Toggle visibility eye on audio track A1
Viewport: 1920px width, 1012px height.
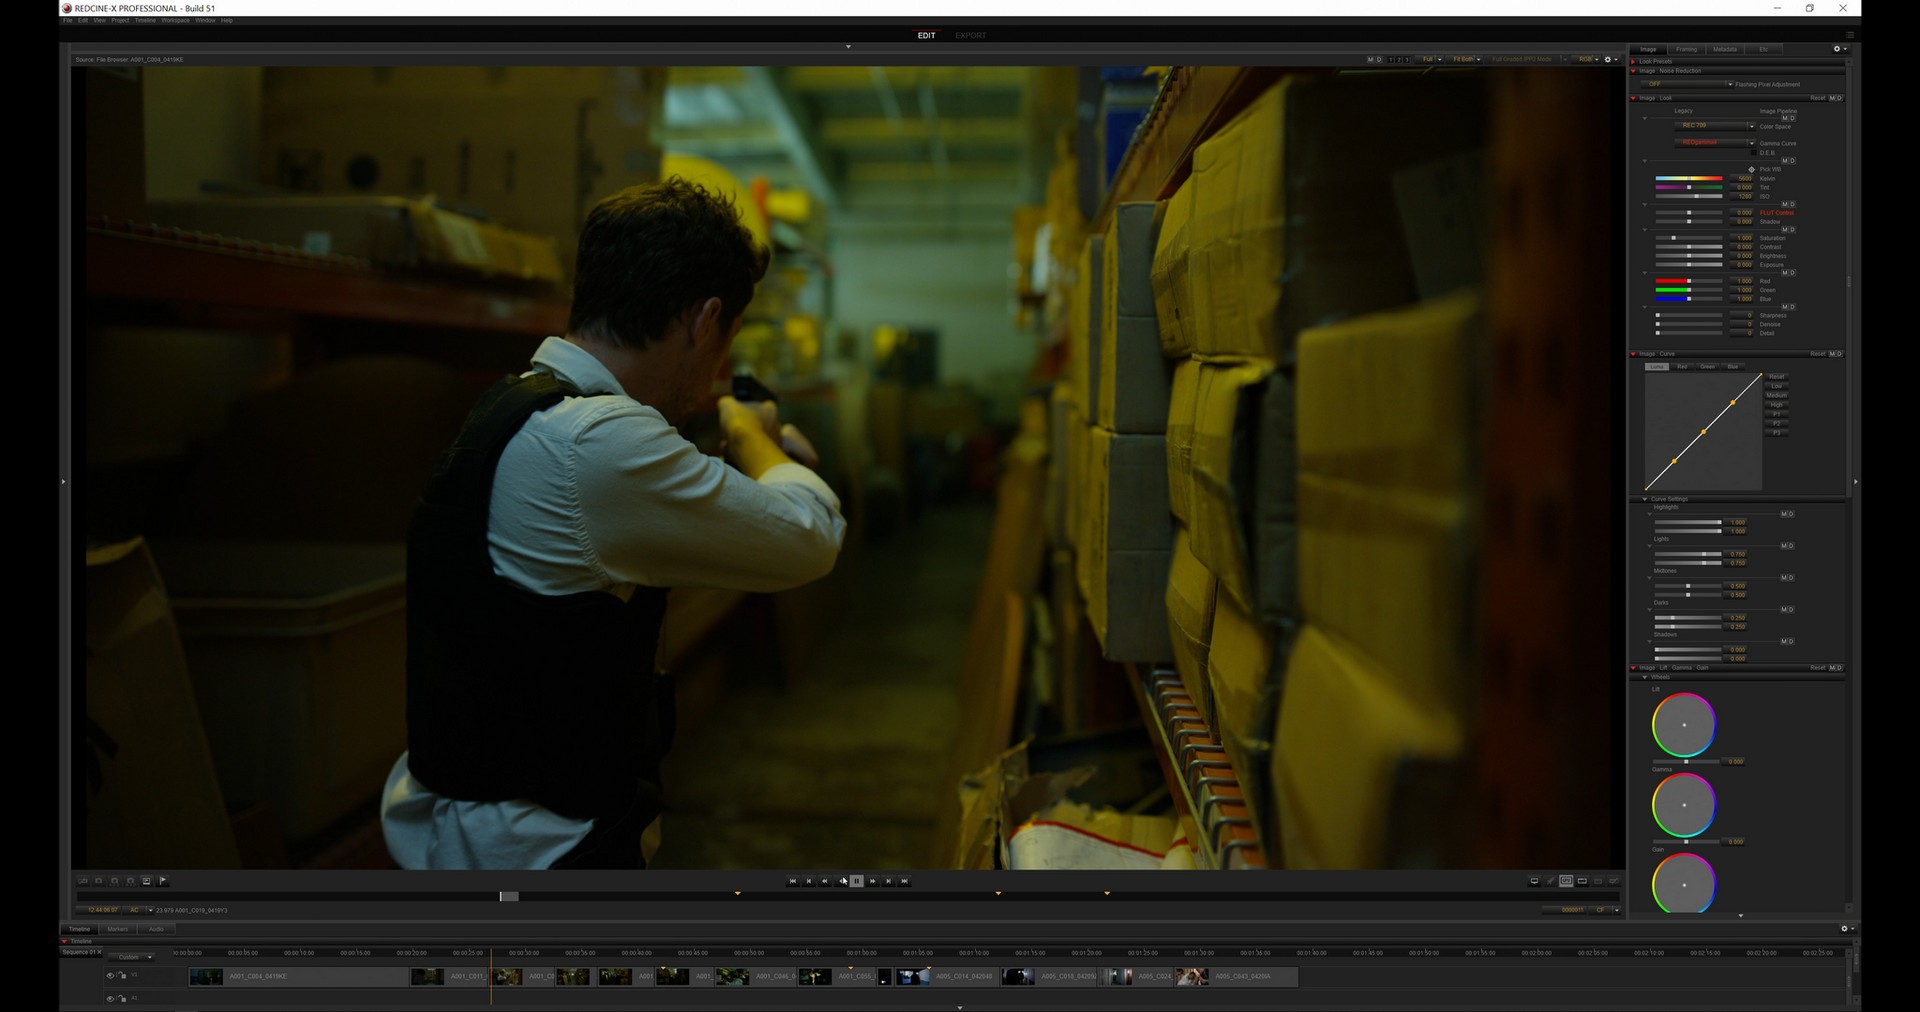[110, 998]
